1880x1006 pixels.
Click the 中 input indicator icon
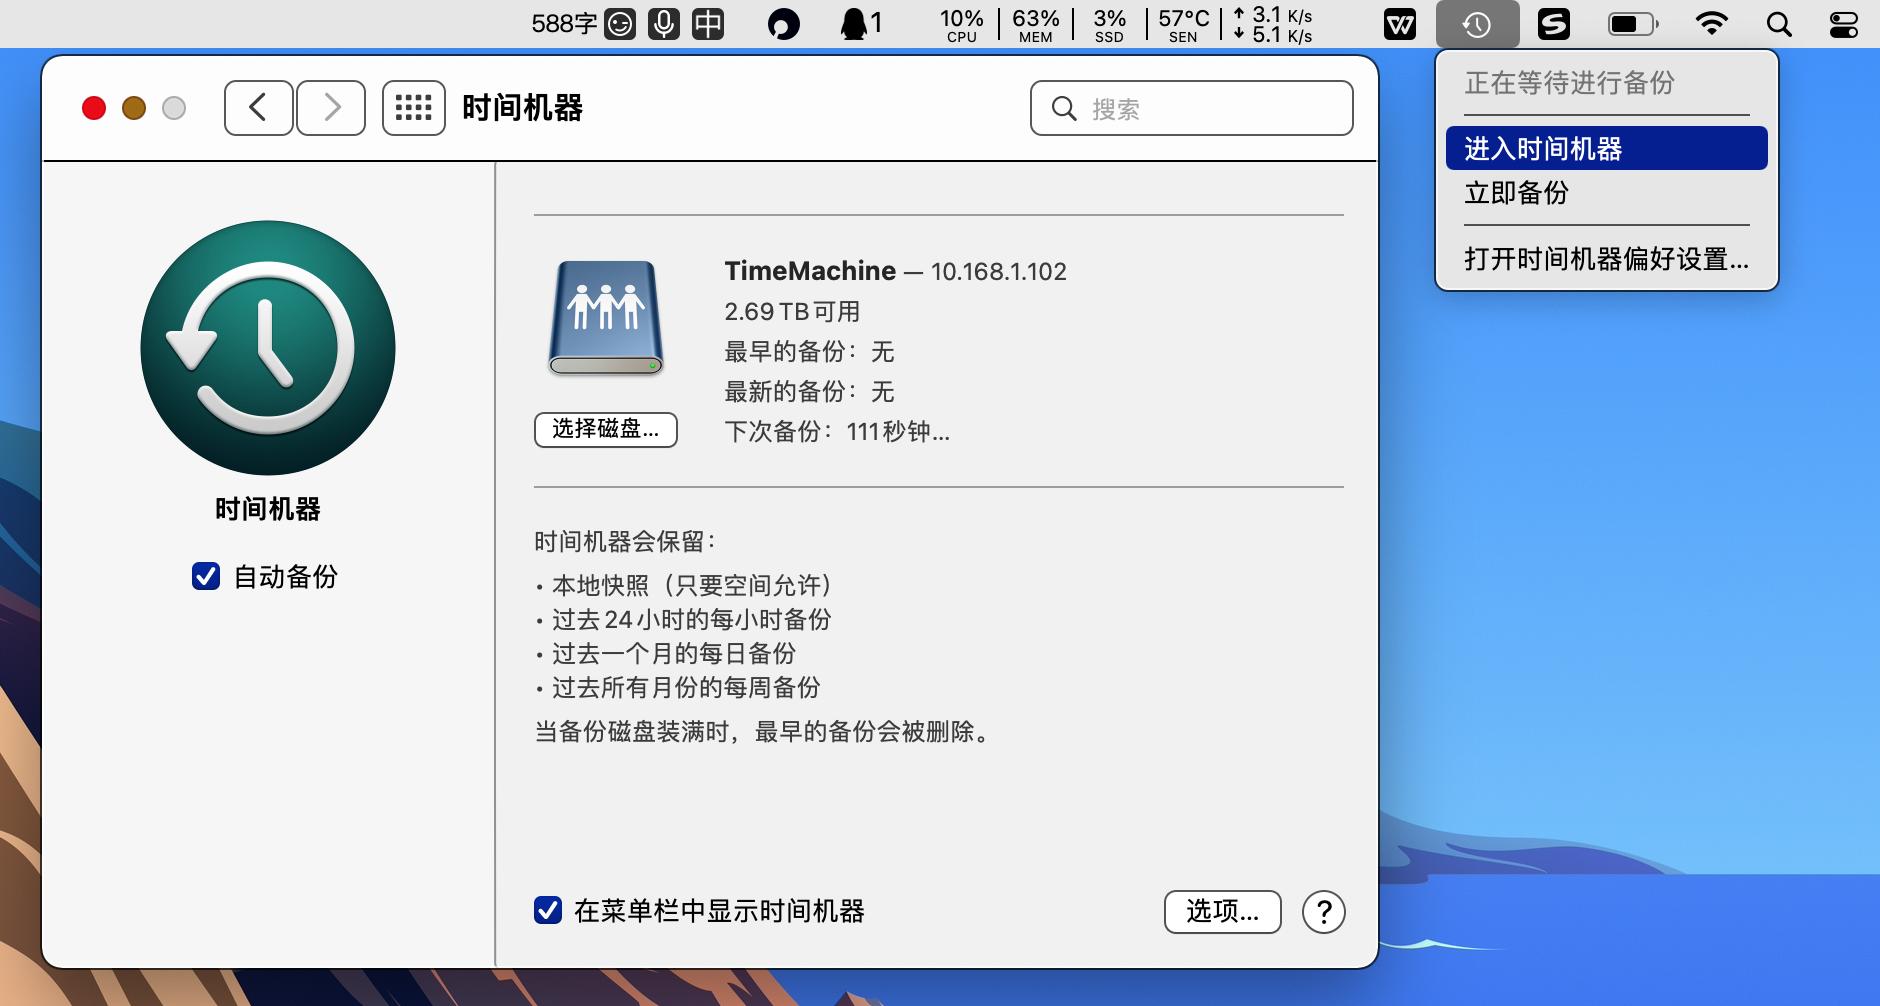tap(709, 23)
